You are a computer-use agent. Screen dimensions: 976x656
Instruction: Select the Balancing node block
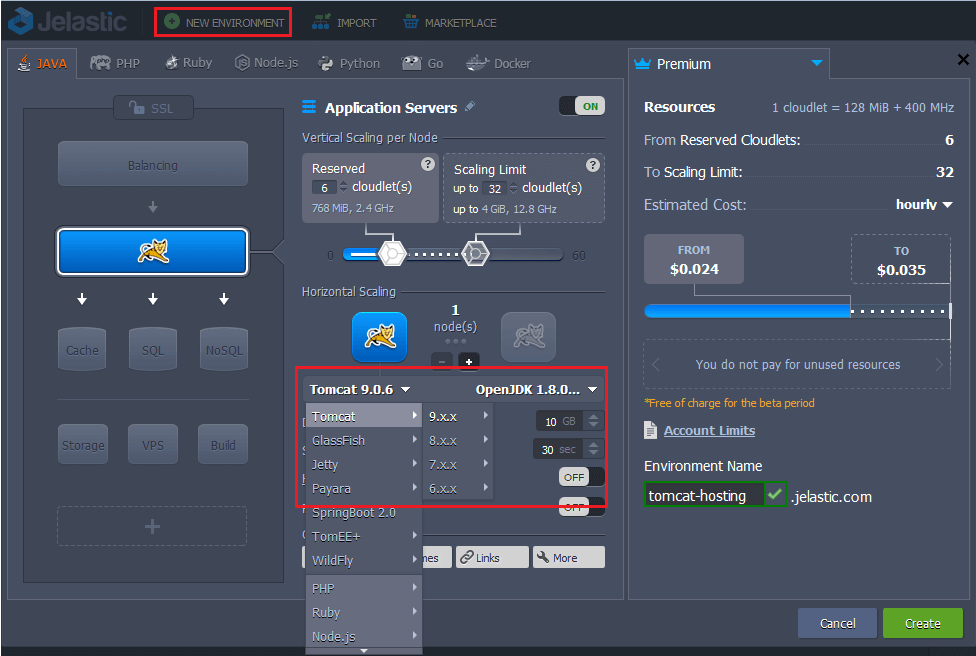click(x=153, y=164)
